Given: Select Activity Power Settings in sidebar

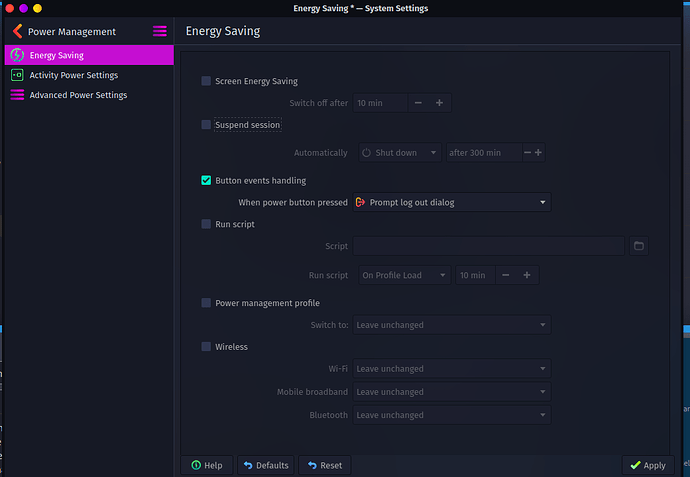Looking at the screenshot, I should [x=73, y=75].
